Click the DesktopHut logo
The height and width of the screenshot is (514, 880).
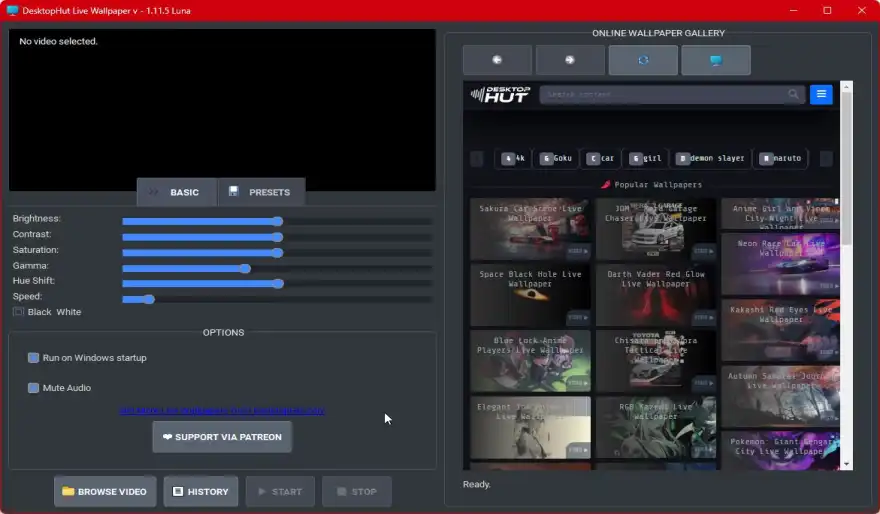point(500,94)
